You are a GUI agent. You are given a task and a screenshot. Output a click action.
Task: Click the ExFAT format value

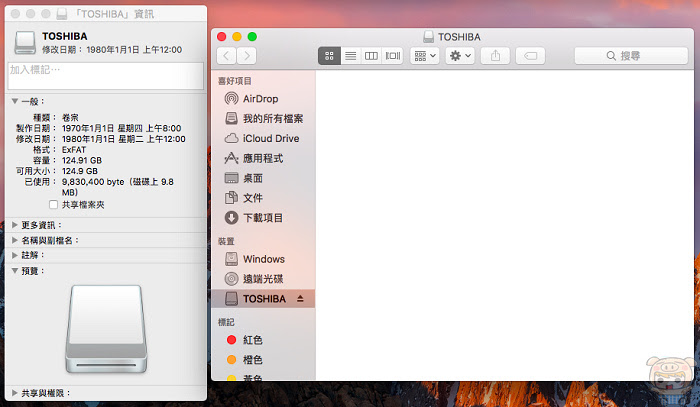[74, 150]
